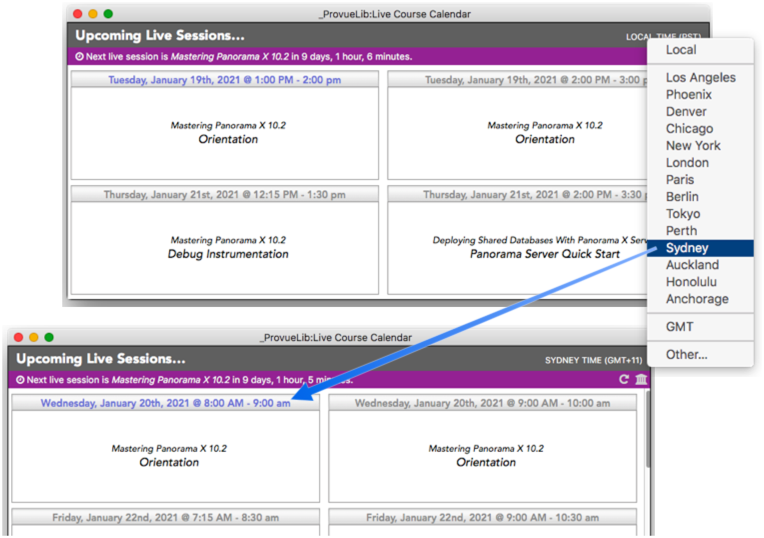This screenshot has width=764, height=538.
Task: Select Denver in the time zone menu
Action: pyautogui.click(x=700, y=112)
